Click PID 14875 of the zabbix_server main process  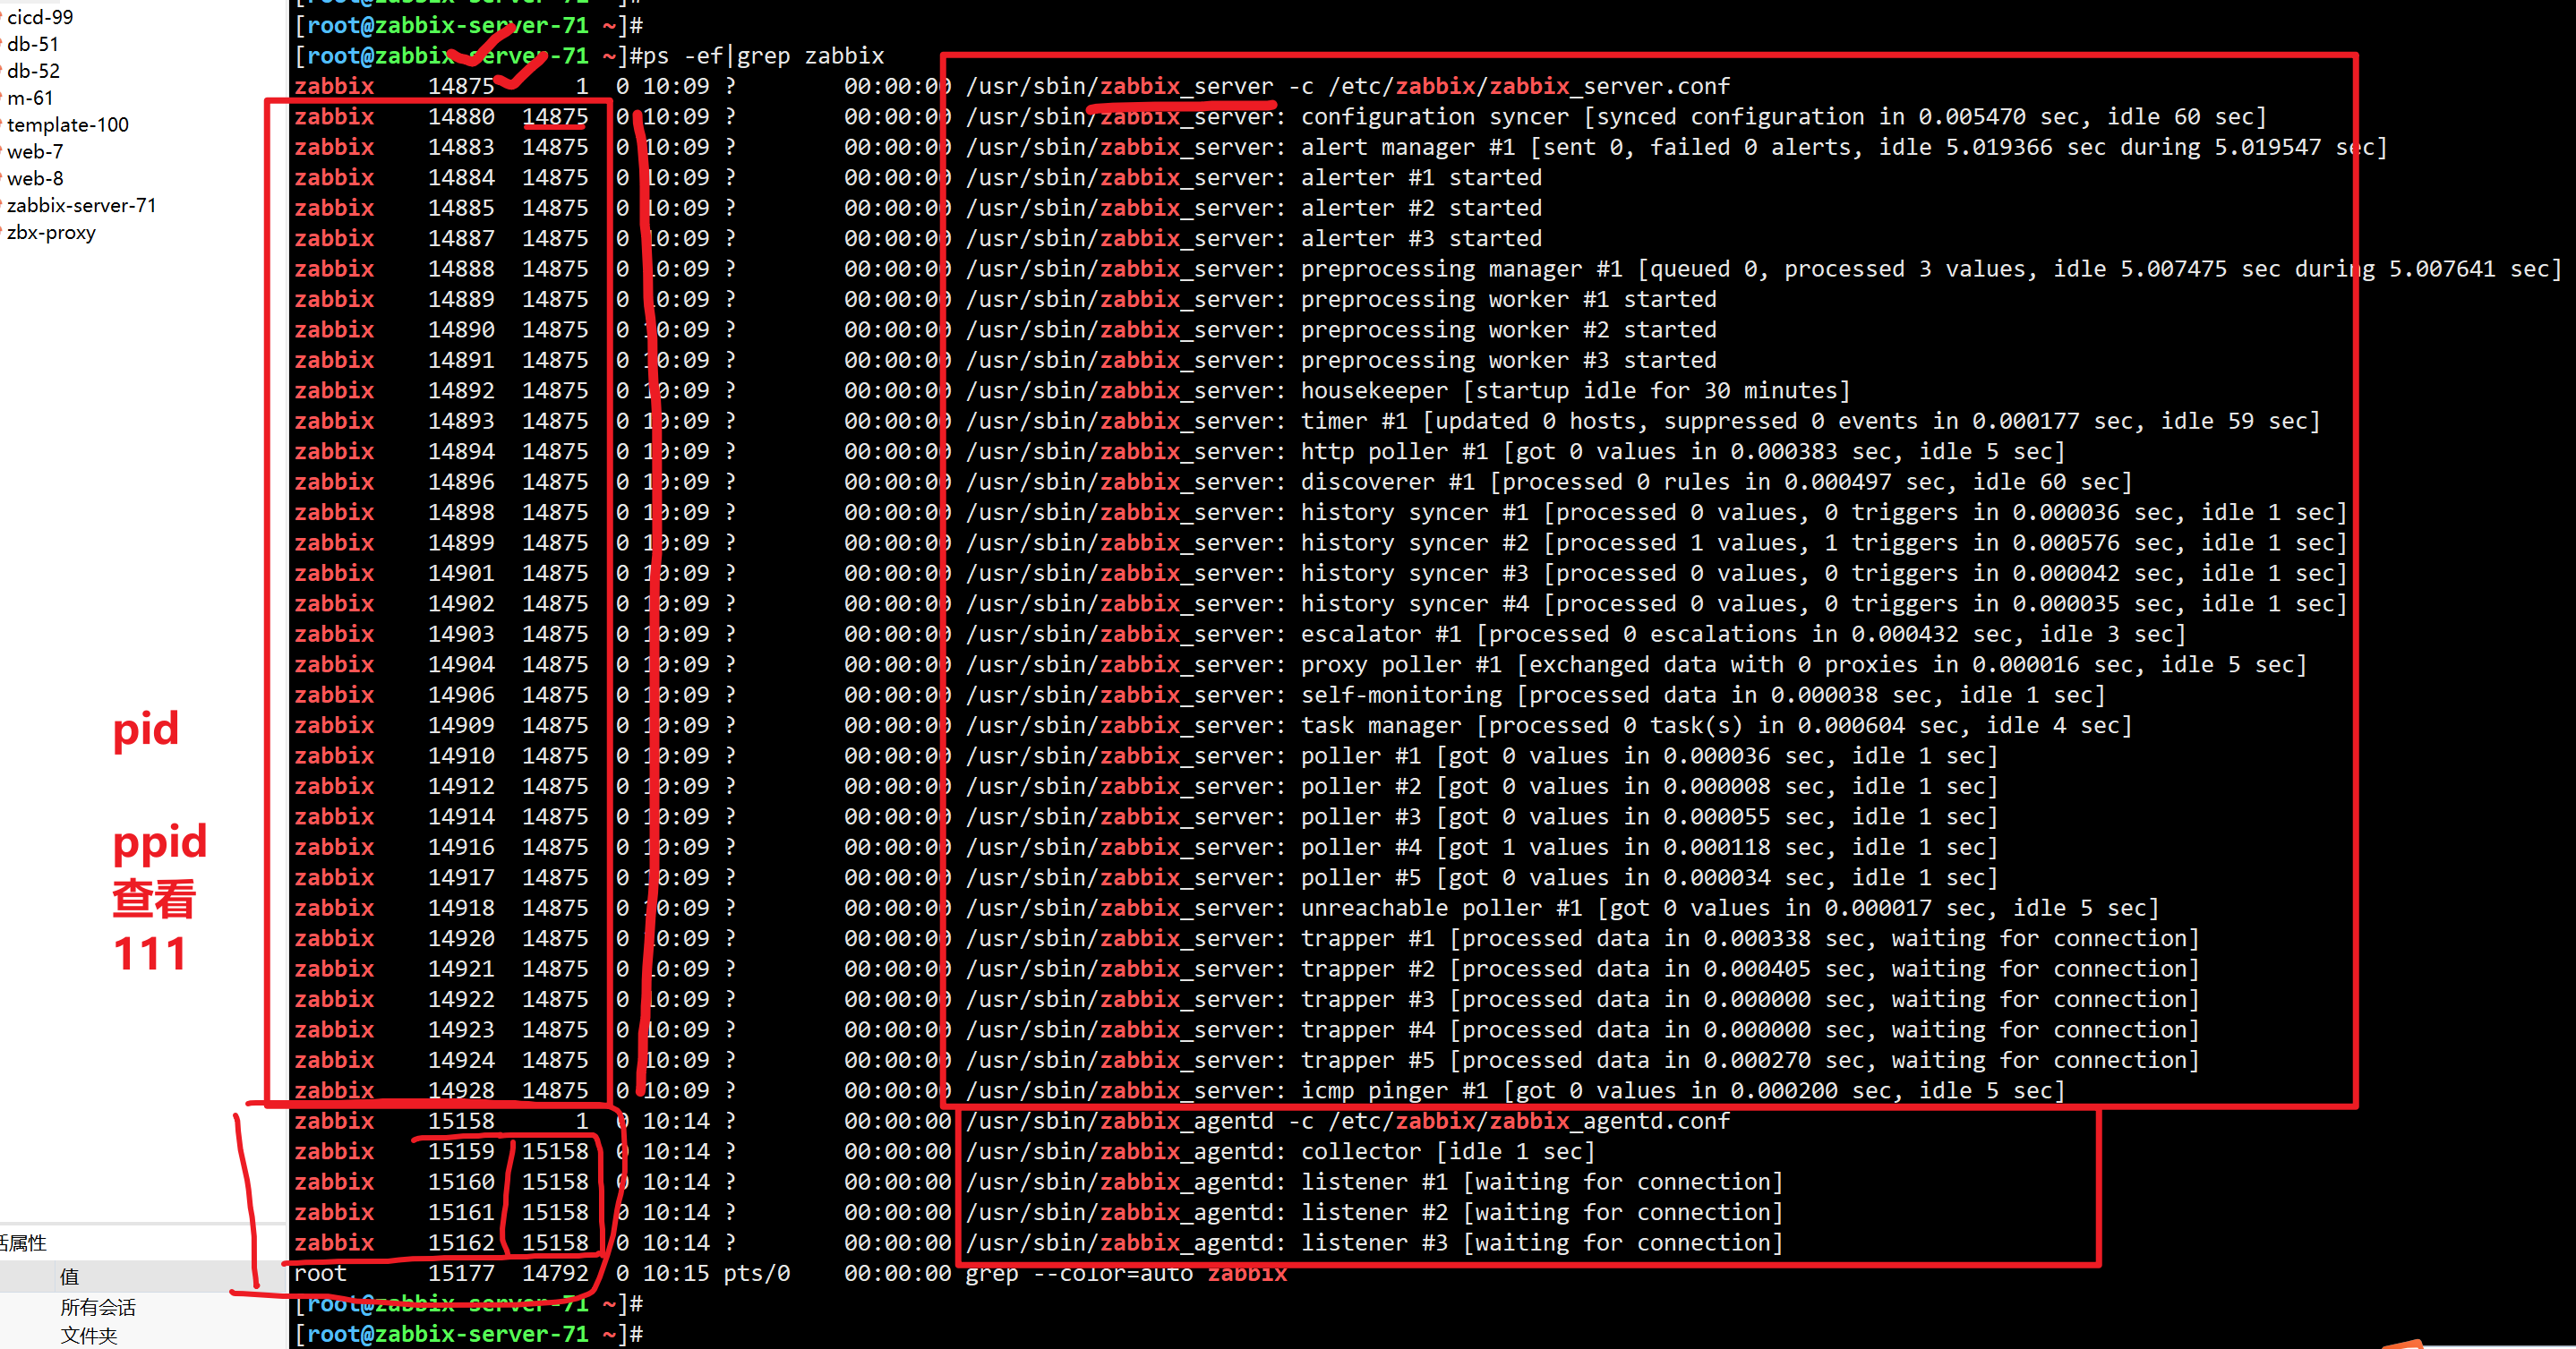pyautogui.click(x=461, y=87)
